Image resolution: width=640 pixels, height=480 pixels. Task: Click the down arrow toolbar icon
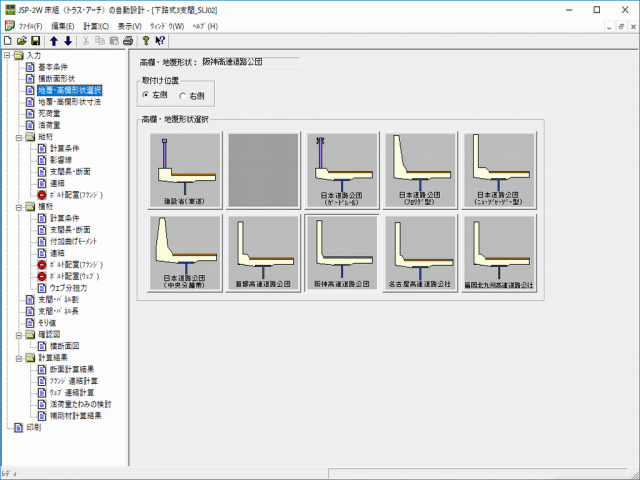tap(67, 40)
